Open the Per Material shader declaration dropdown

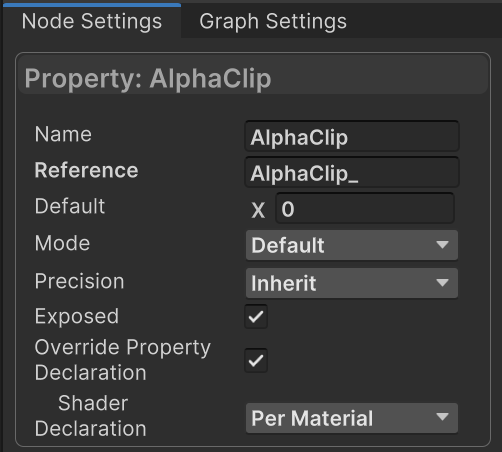[352, 418]
